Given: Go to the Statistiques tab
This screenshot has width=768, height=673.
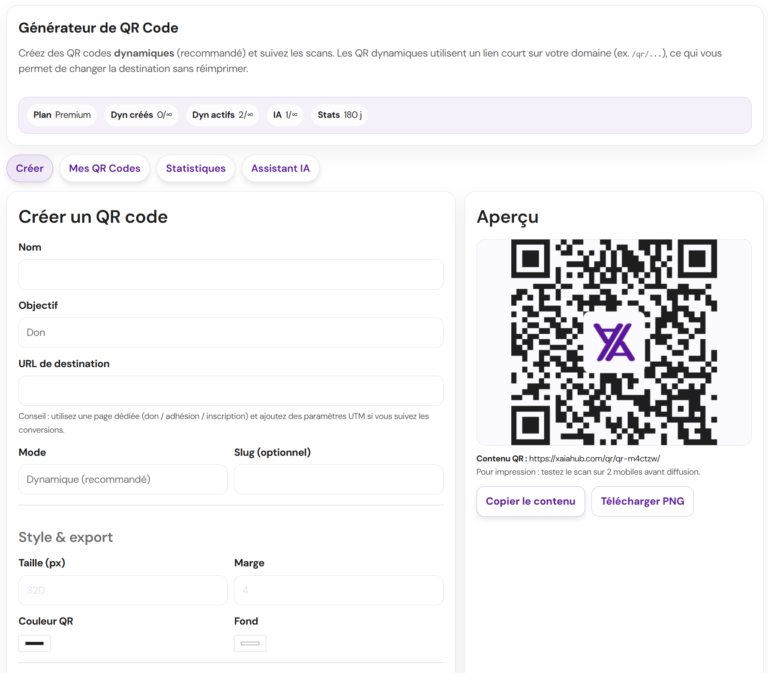Looking at the screenshot, I should coord(196,168).
